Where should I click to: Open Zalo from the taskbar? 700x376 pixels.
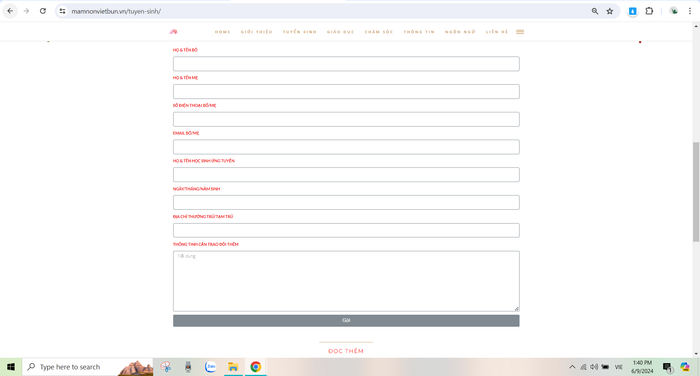(x=210, y=367)
